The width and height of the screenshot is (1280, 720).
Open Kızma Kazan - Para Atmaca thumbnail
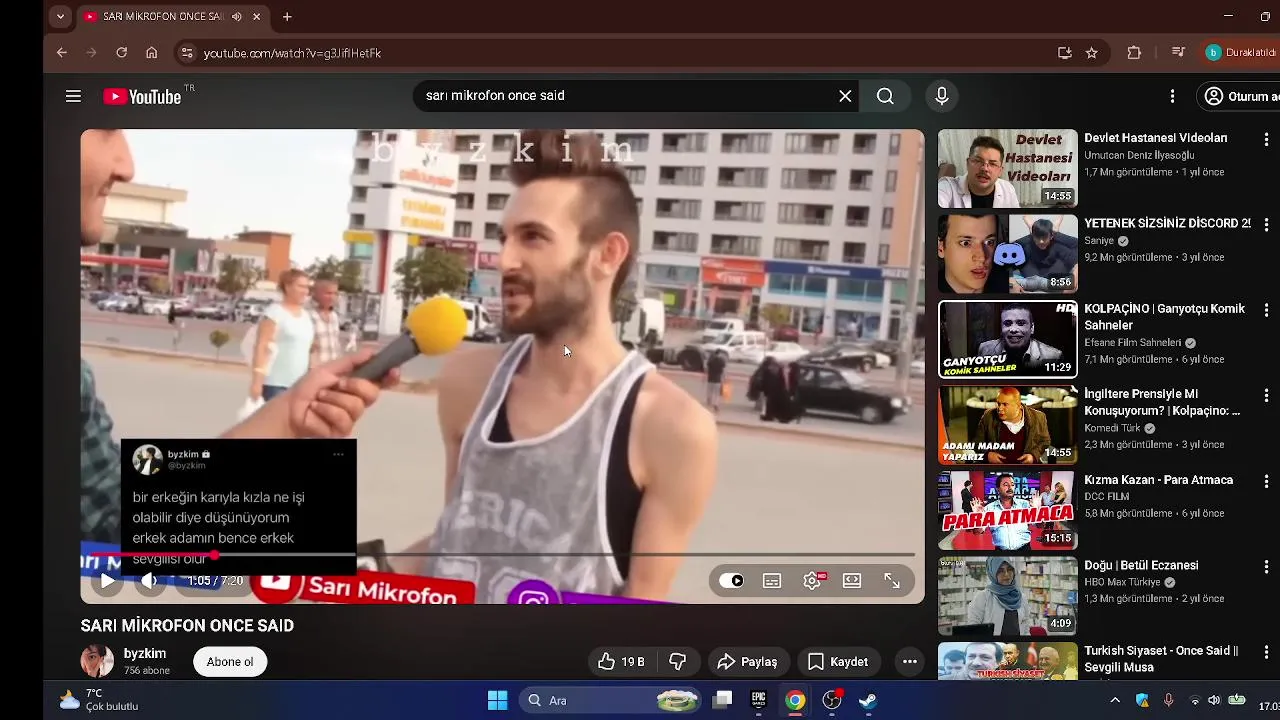click(x=1008, y=510)
